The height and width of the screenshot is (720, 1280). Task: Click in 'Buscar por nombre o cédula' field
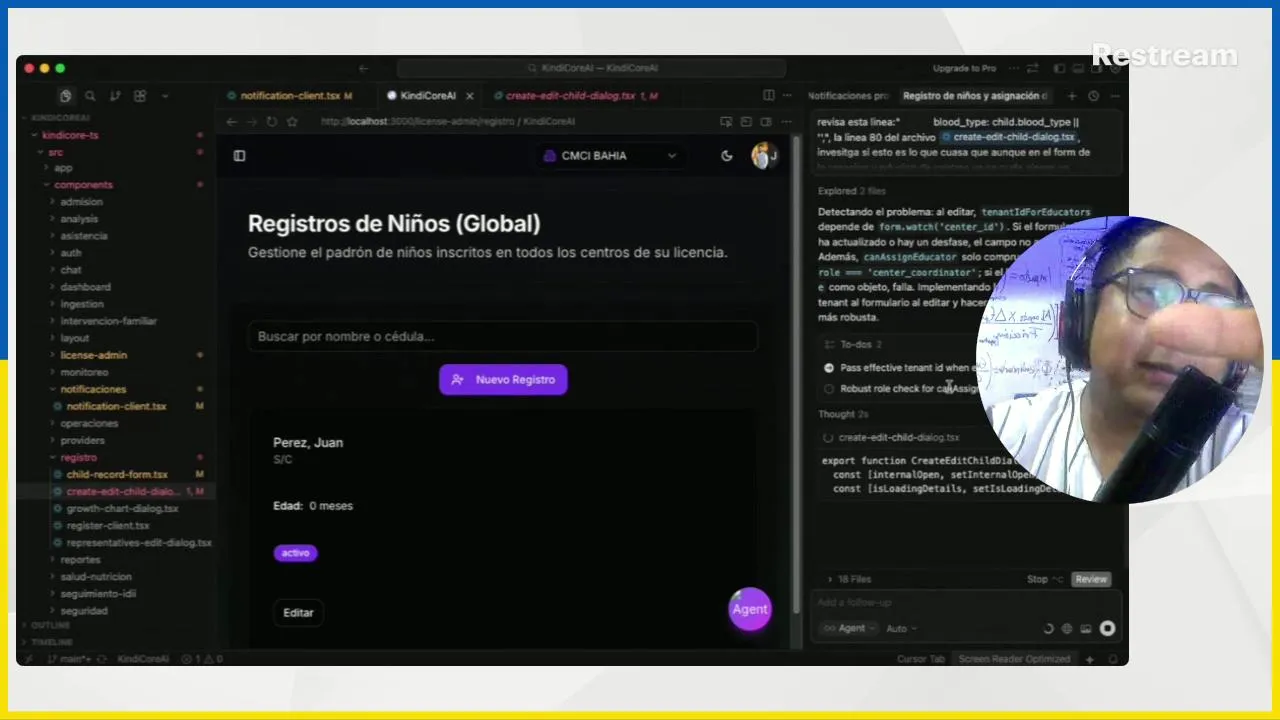tap(502, 337)
